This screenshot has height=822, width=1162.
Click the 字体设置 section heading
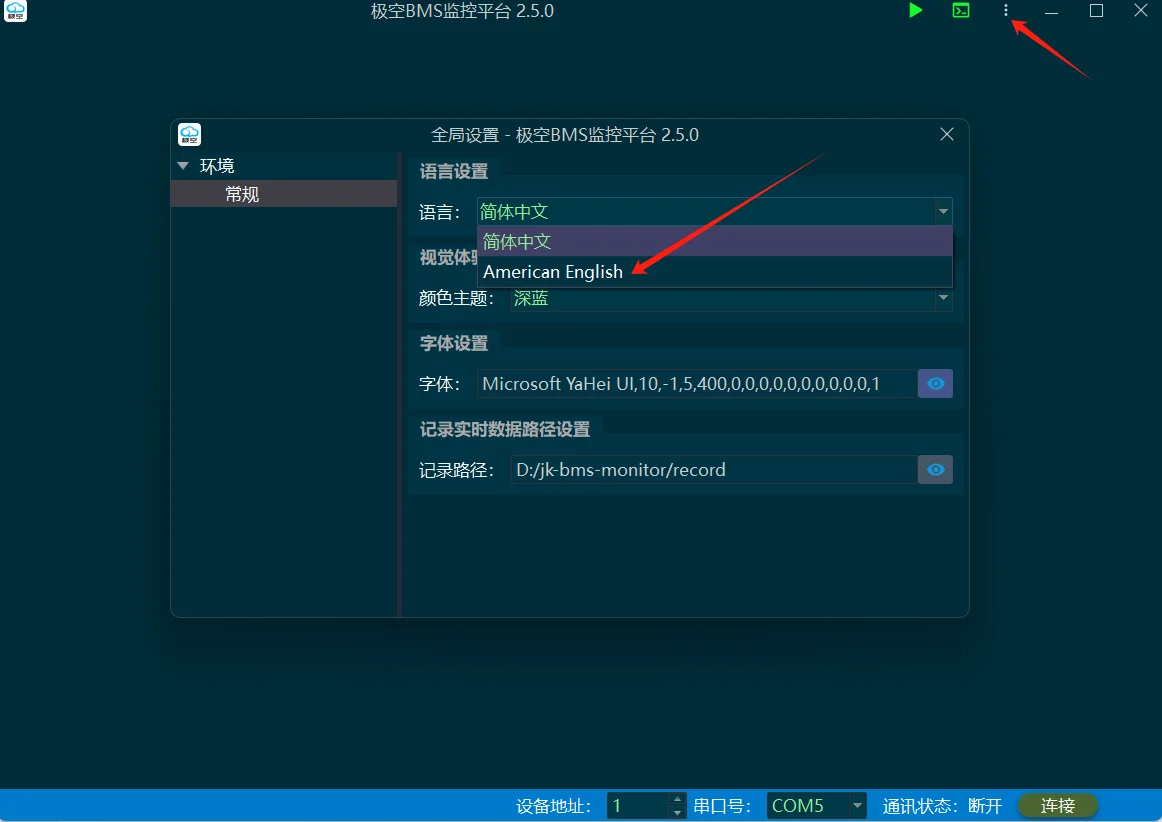[454, 343]
